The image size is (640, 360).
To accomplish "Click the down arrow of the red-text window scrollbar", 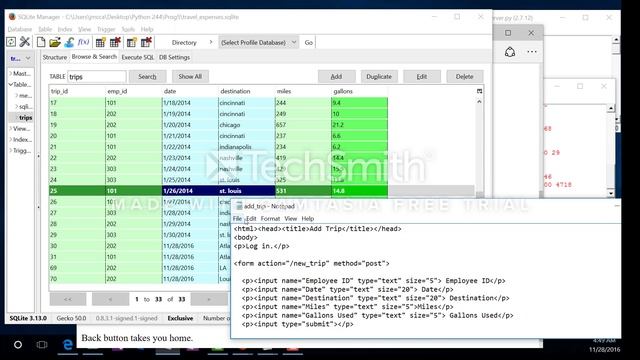I will 611,193.
